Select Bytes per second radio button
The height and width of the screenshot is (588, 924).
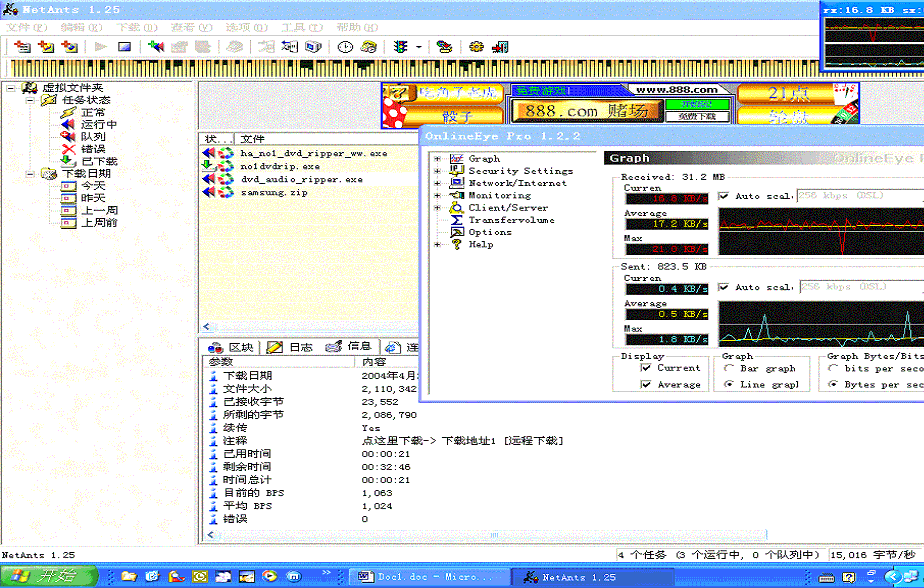click(x=833, y=384)
